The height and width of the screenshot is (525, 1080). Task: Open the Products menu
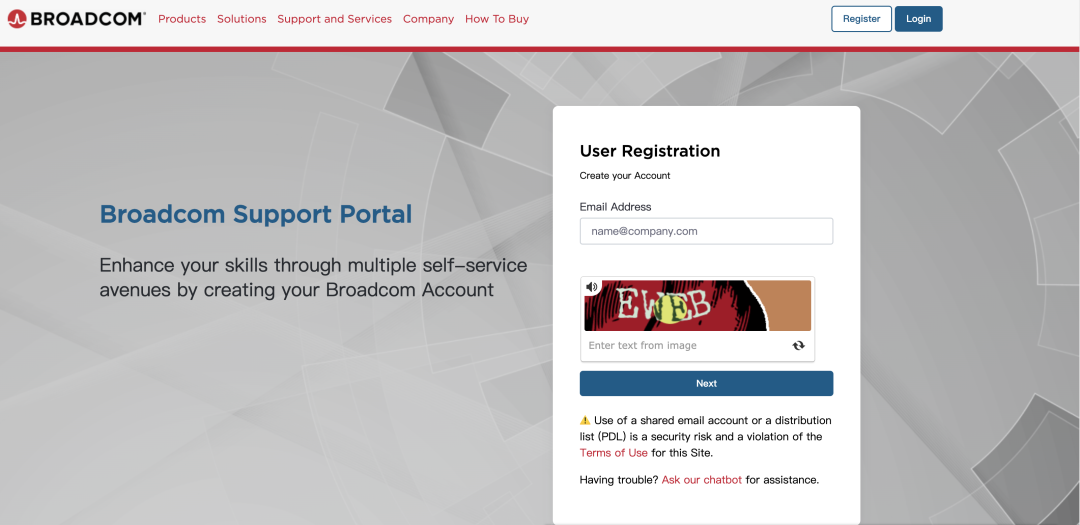pos(182,19)
